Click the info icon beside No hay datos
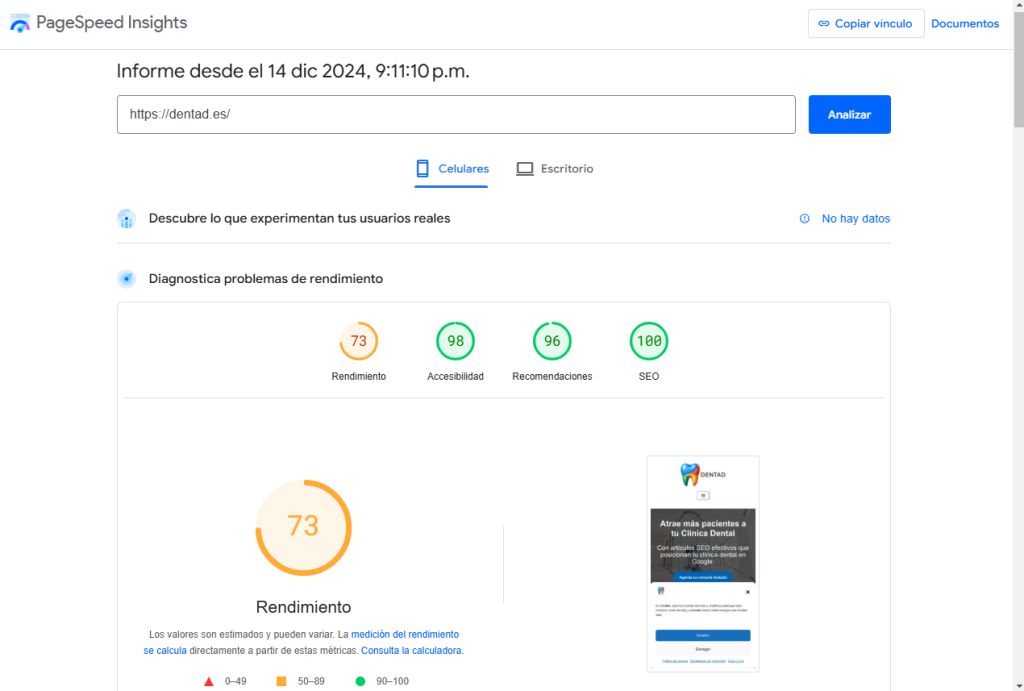This screenshot has width=1024, height=691. 804,219
